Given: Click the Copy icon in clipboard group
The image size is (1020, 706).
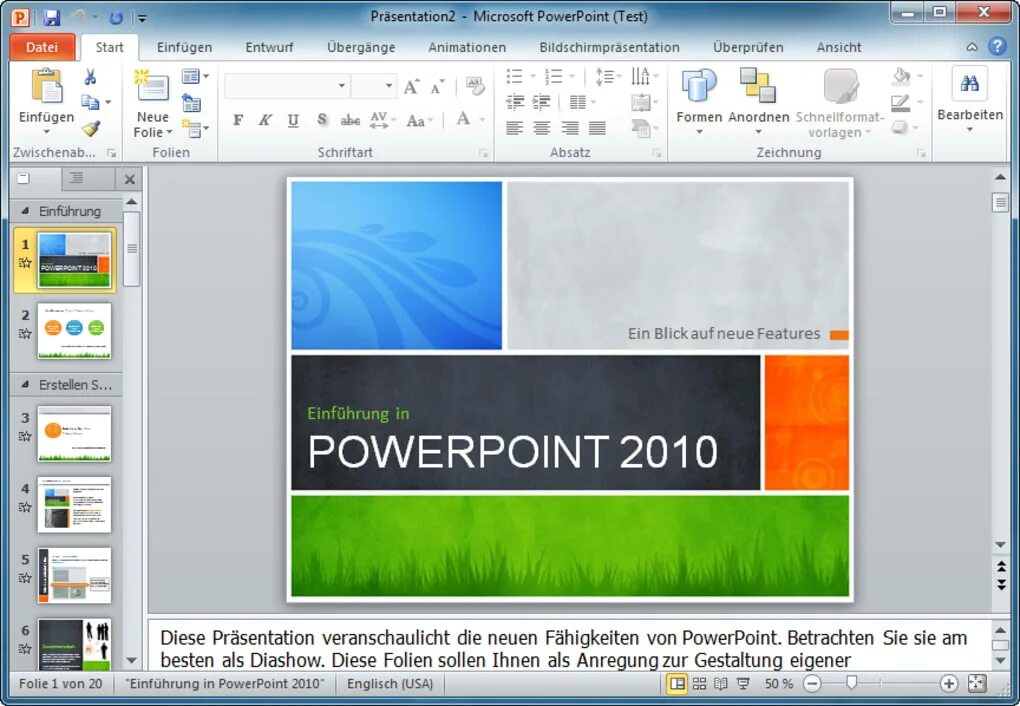Looking at the screenshot, I should 90,102.
